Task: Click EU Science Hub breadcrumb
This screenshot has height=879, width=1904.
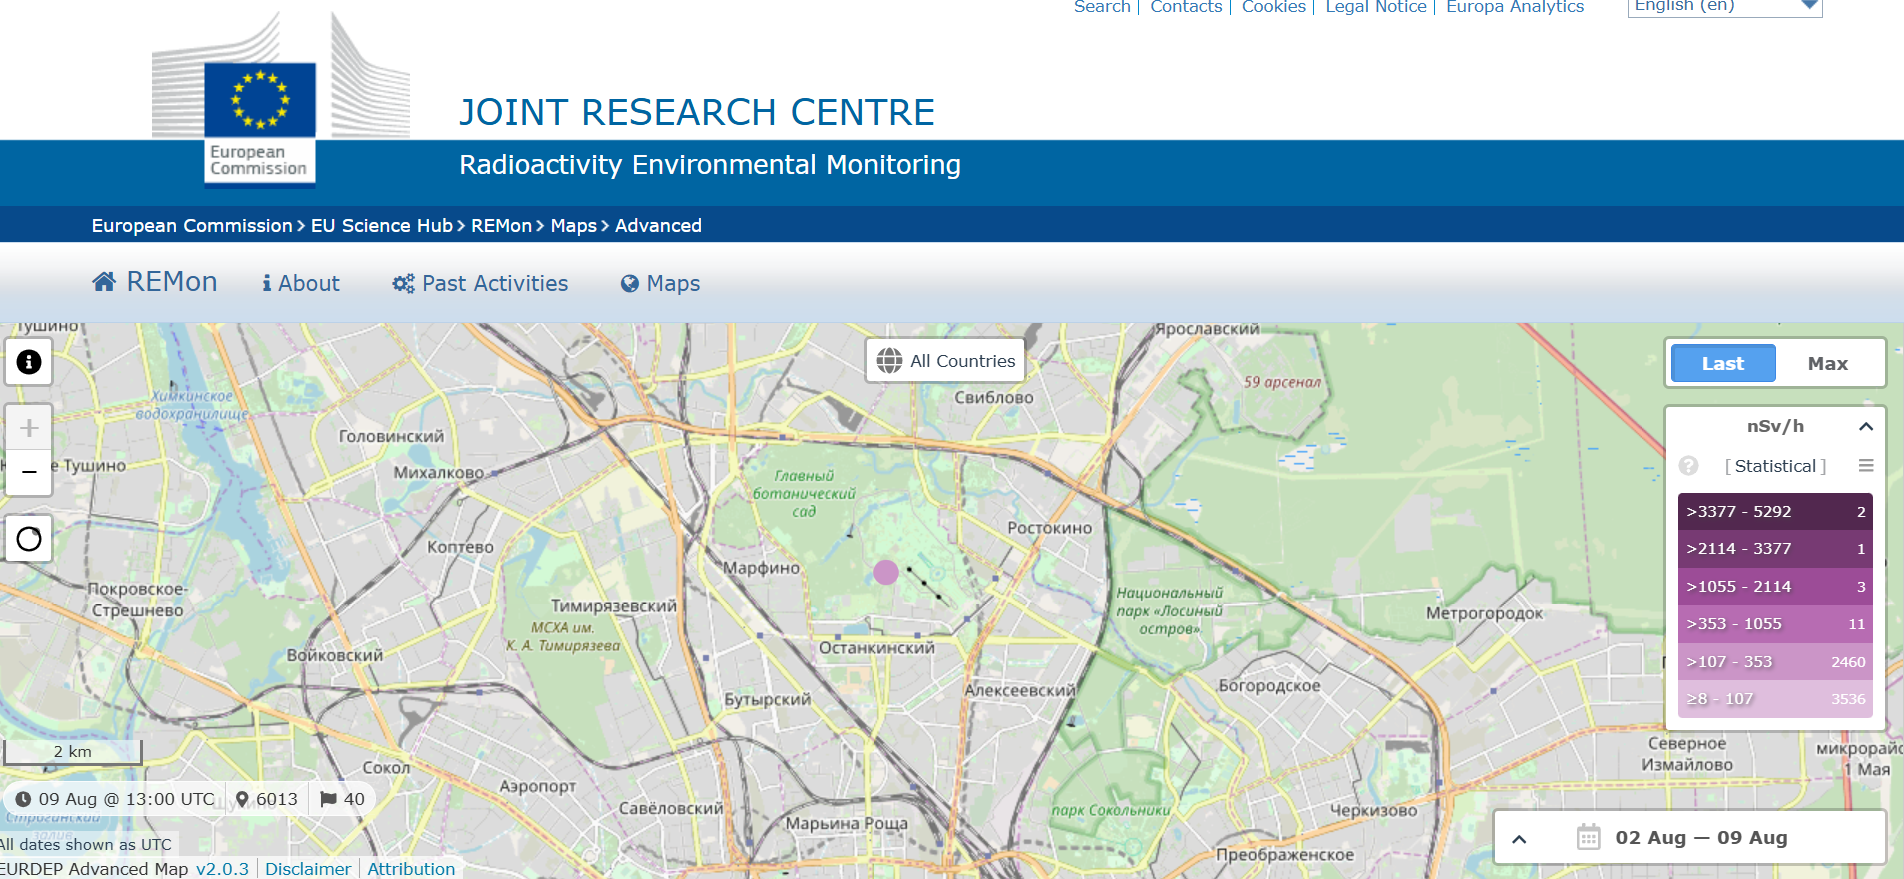Action: (382, 226)
